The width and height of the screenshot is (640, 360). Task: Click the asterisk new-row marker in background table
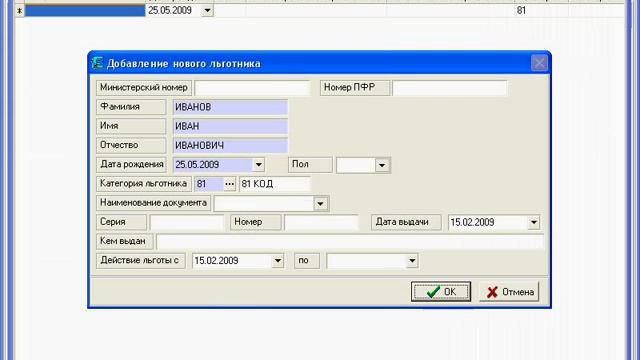point(19,11)
